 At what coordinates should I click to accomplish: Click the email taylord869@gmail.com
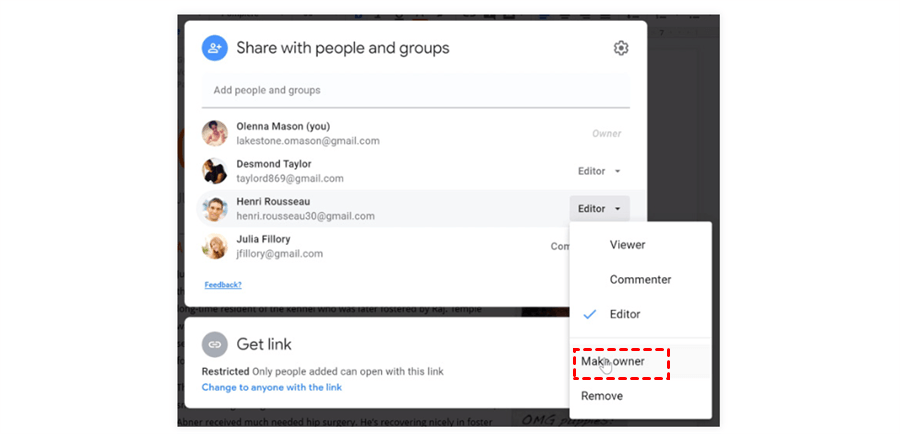[x=290, y=179]
